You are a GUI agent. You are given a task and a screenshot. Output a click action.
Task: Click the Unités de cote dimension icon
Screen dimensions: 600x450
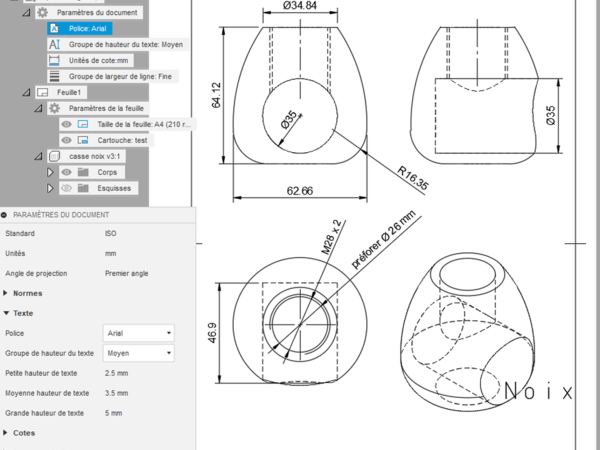pos(54,61)
